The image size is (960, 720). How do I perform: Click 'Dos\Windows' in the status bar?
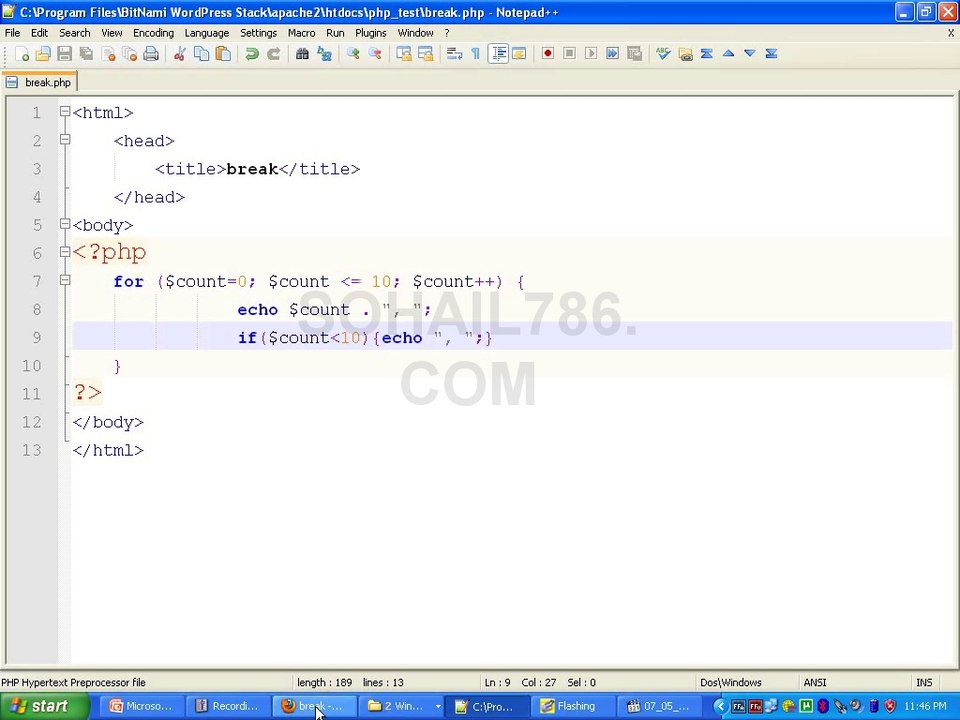731,682
